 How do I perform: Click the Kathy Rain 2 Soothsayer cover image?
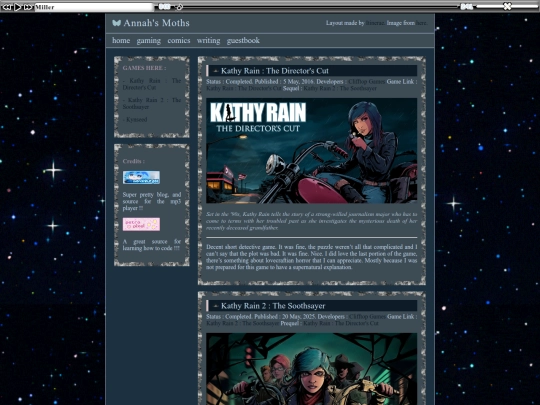(x=311, y=369)
